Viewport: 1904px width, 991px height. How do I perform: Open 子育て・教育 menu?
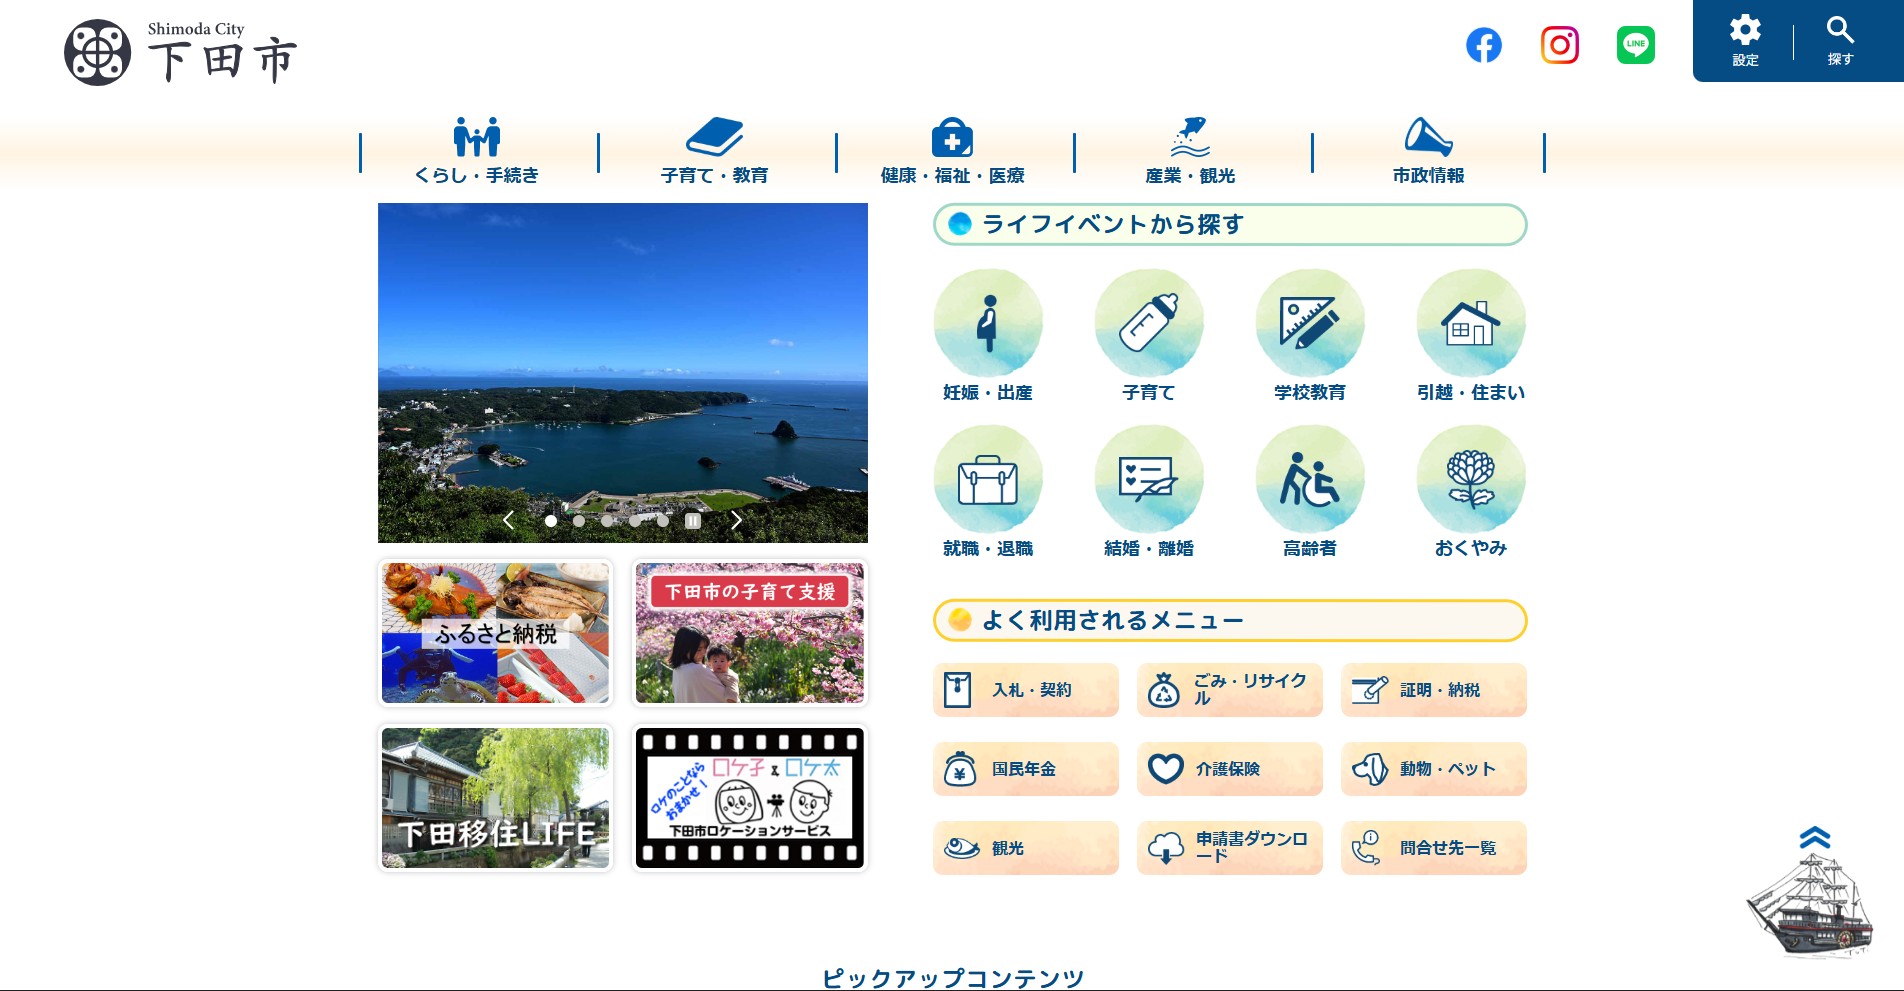coord(715,151)
